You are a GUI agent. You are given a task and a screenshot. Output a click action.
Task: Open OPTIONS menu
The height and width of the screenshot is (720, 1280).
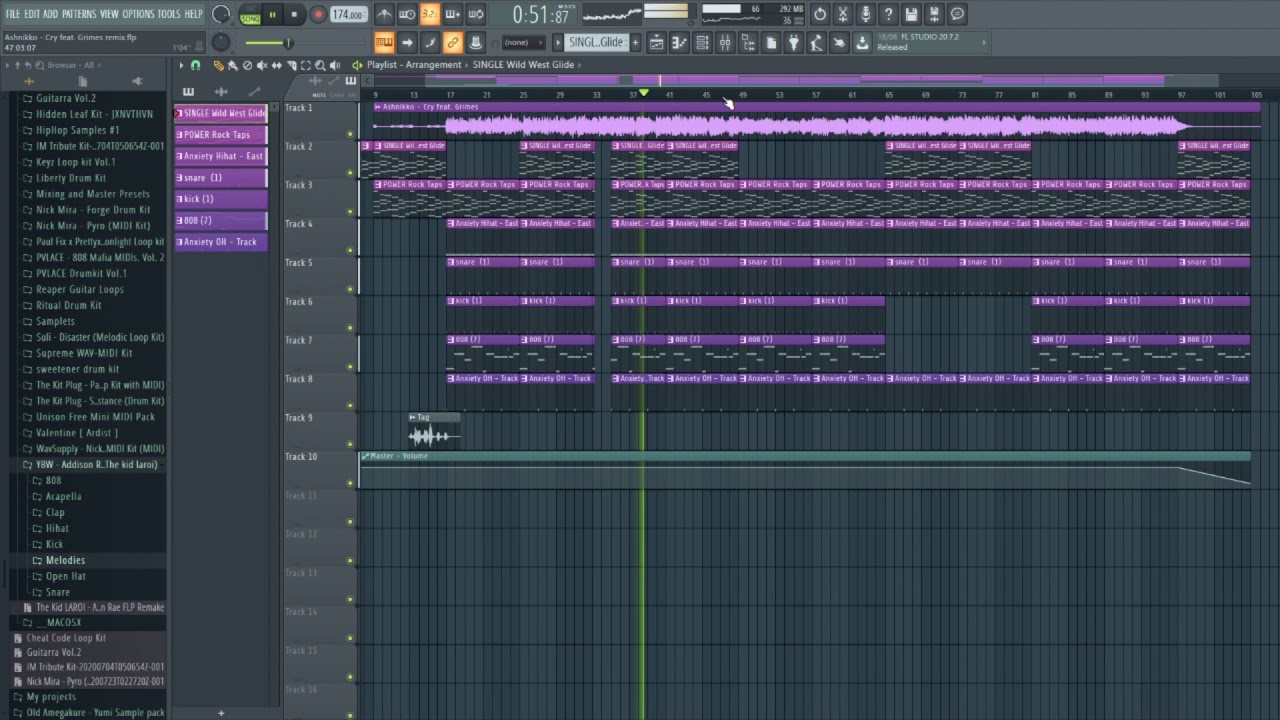(138, 14)
